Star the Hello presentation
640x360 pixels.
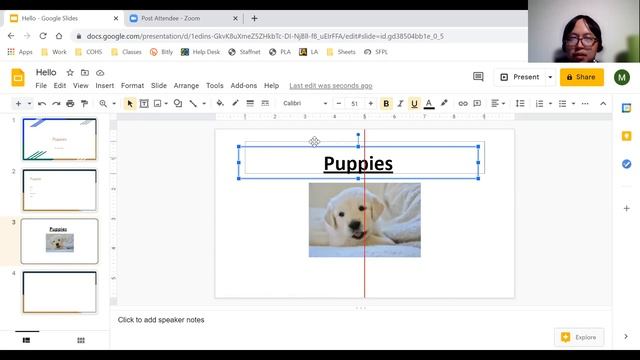[70, 73]
